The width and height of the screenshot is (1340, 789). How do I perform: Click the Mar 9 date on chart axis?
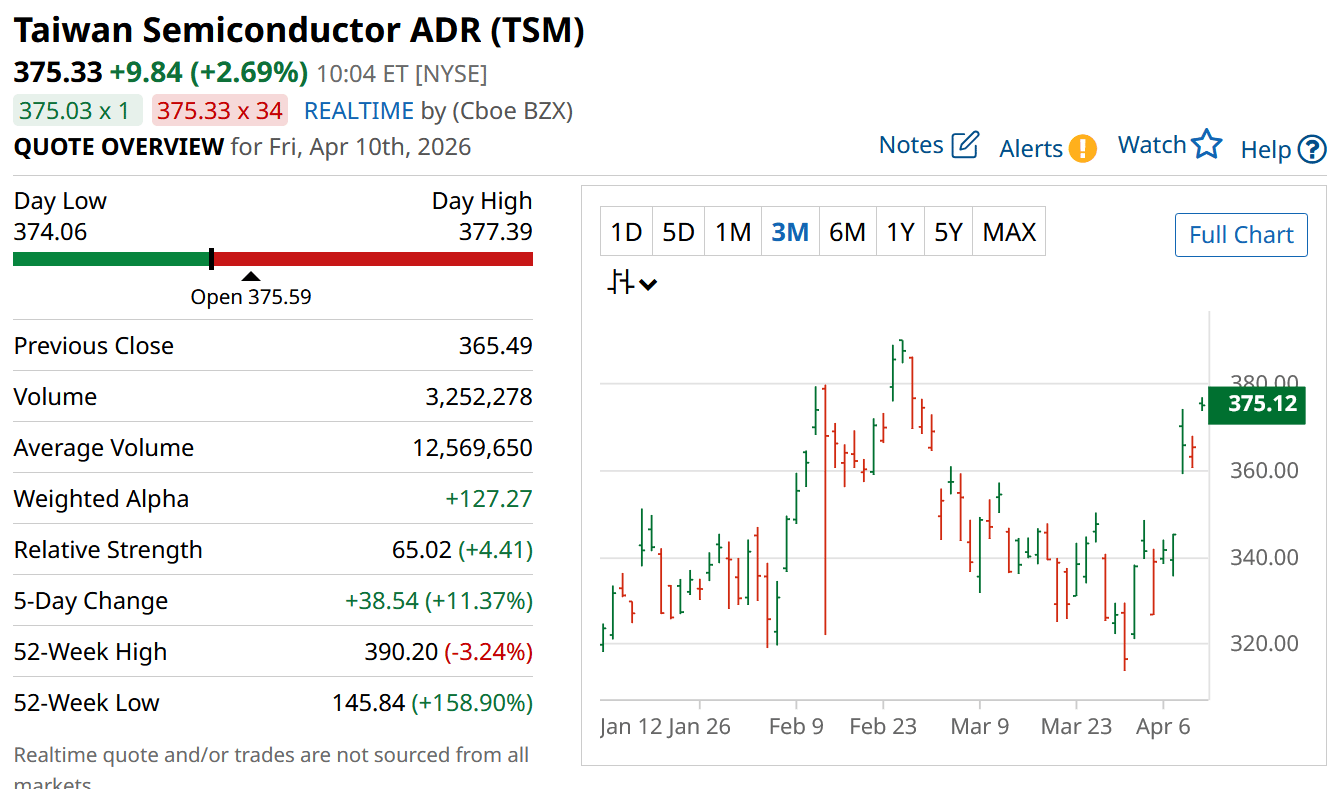[x=980, y=726]
